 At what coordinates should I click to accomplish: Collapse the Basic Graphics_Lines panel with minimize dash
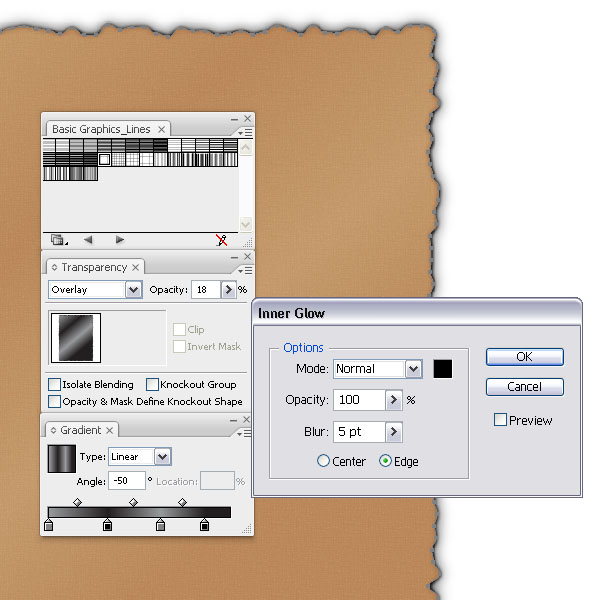point(234,120)
